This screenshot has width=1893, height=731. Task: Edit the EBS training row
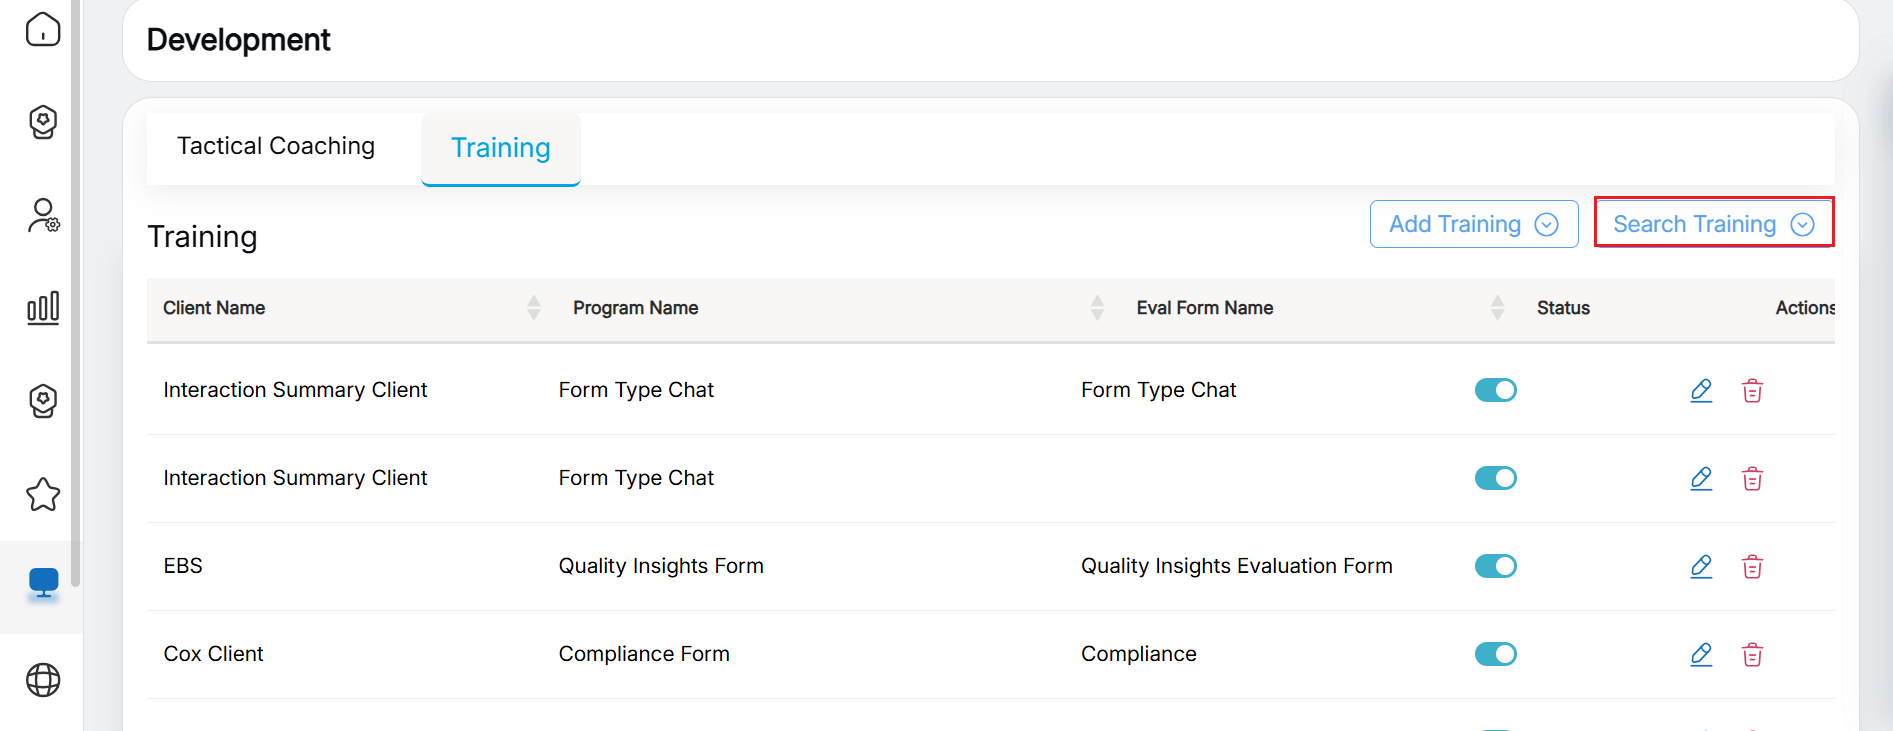pyautogui.click(x=1701, y=566)
